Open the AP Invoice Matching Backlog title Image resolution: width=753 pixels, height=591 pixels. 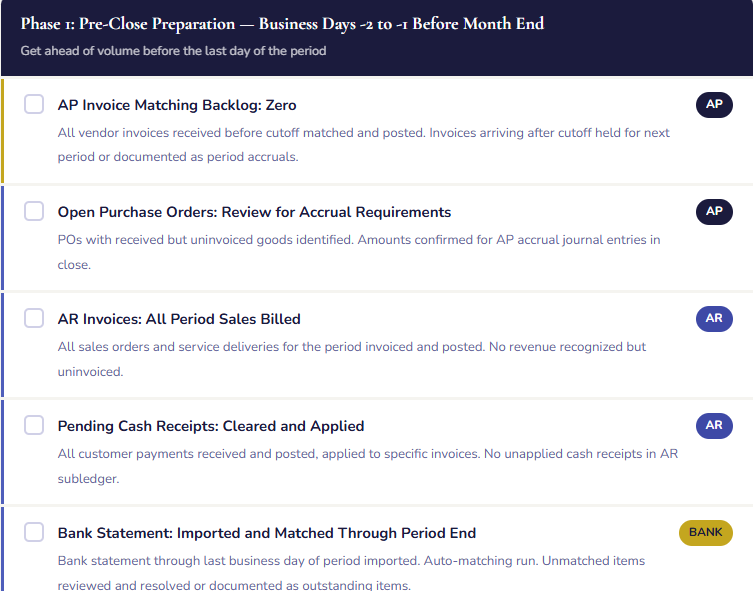177,105
